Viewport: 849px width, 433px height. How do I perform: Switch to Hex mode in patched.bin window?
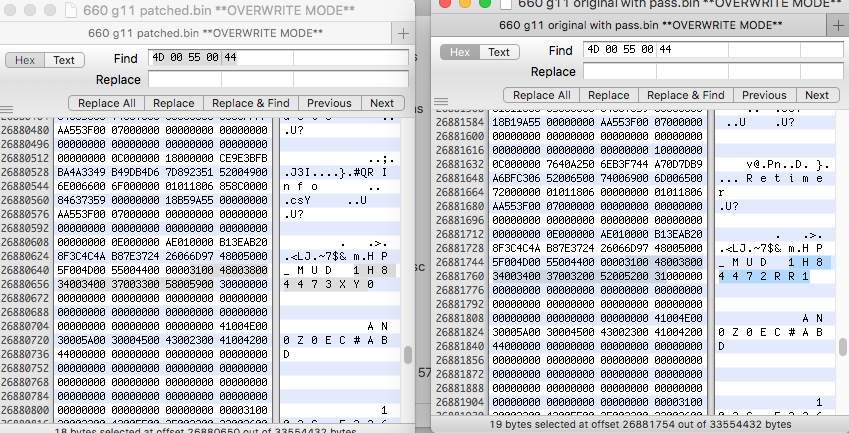click(25, 60)
